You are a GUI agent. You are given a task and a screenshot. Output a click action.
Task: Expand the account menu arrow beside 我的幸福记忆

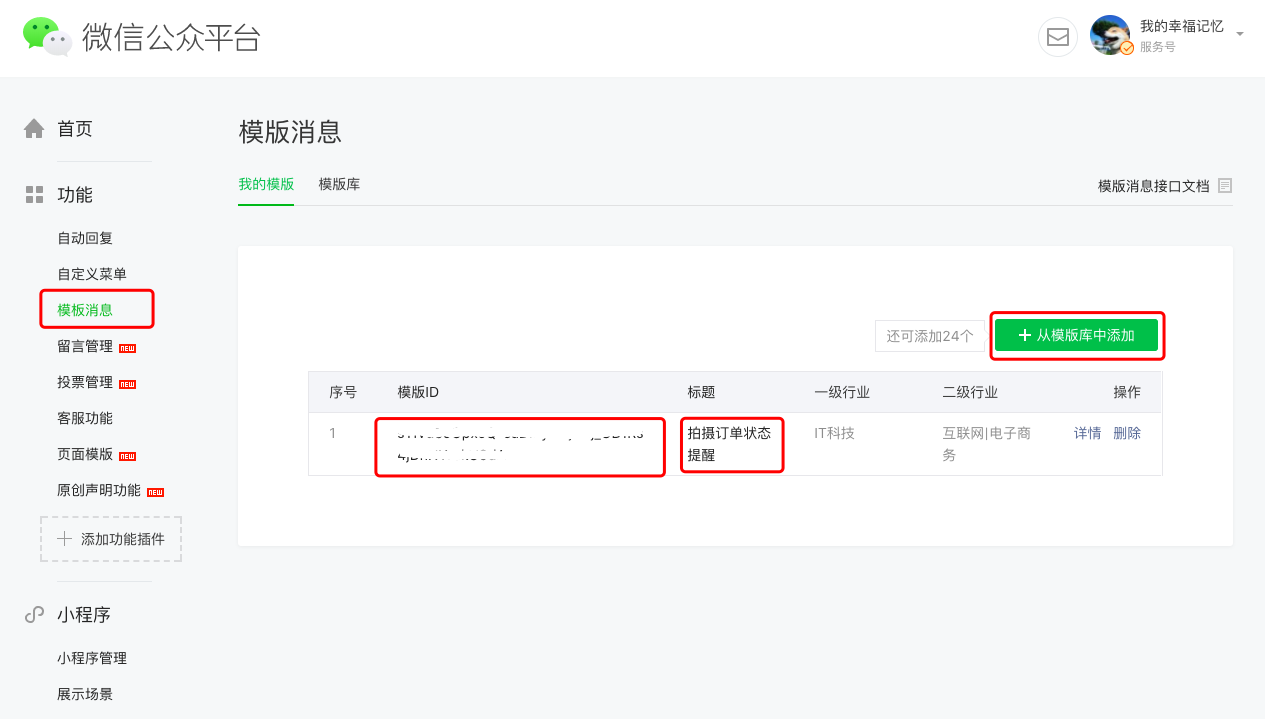click(x=1238, y=32)
